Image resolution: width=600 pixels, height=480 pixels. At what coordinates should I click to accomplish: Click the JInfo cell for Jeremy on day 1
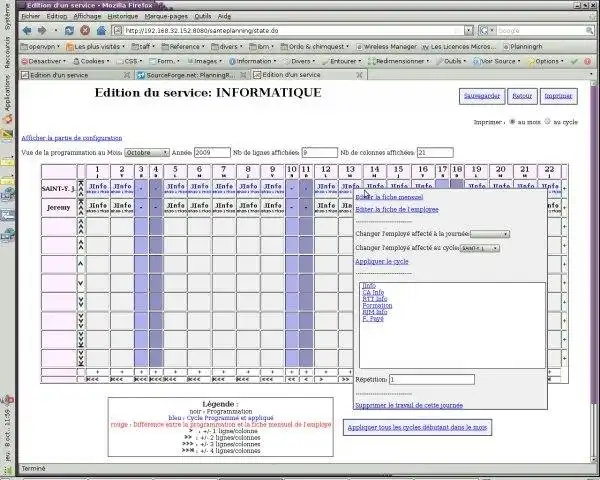tap(98, 207)
